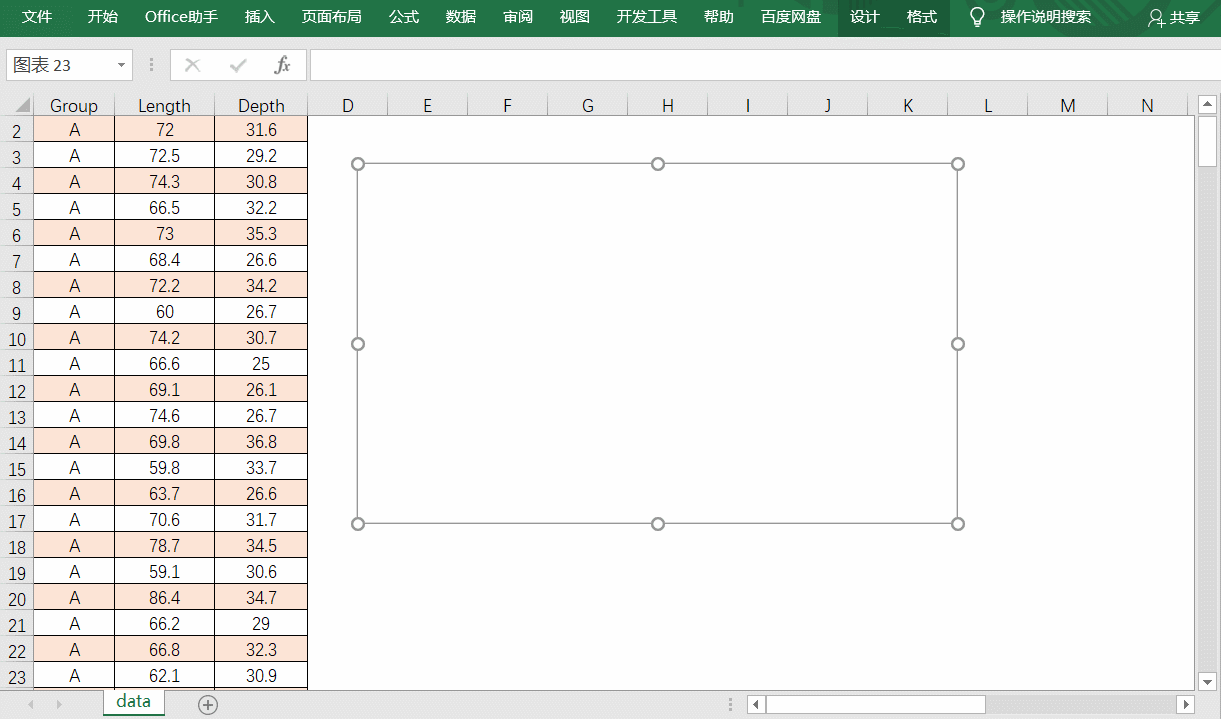Switch to the 开始 ribbon tab
1221x719 pixels.
(x=102, y=17)
